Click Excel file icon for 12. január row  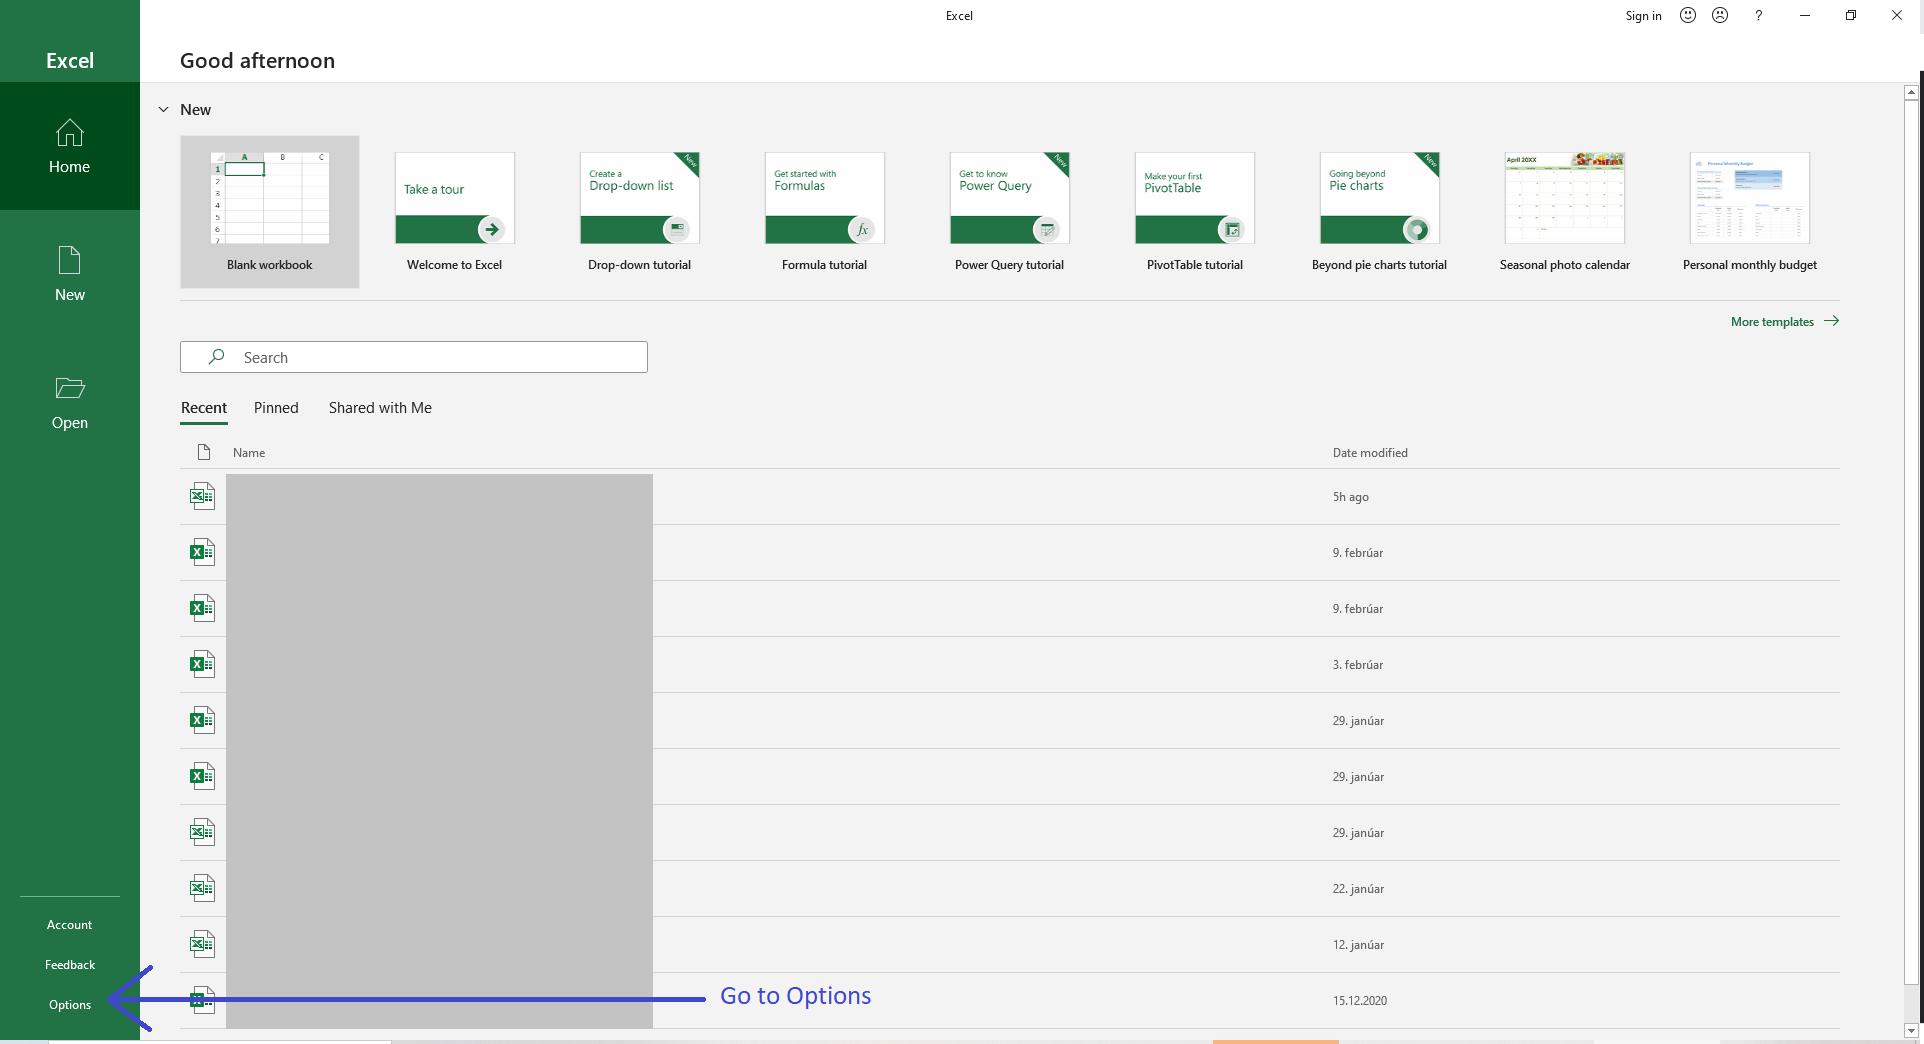pyautogui.click(x=202, y=944)
